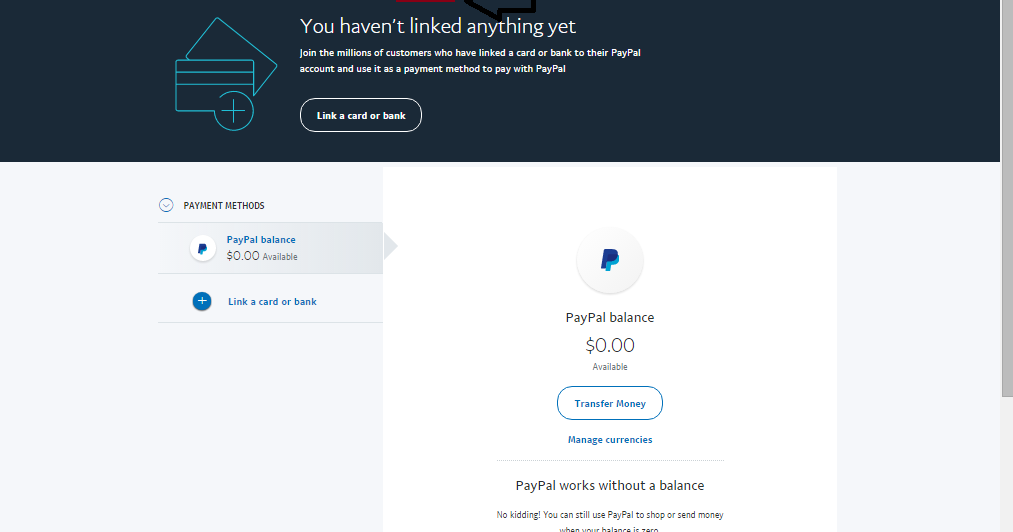Select PayPal balance in the payment methods list
The image size is (1013, 532).
tap(261, 240)
